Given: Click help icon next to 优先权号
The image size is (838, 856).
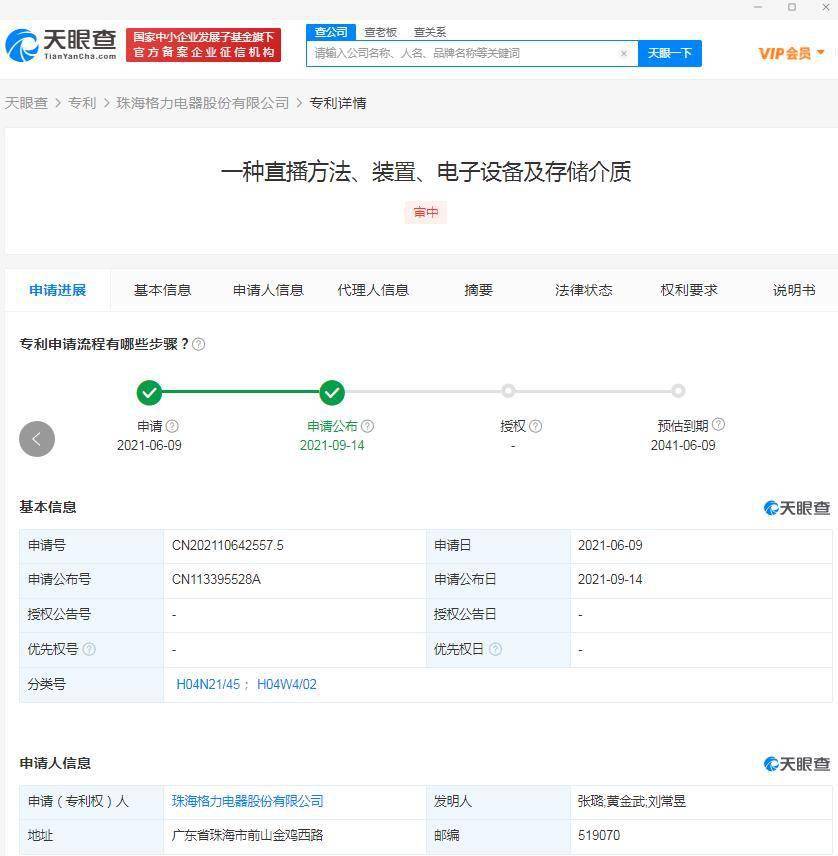Looking at the screenshot, I should [x=89, y=649].
